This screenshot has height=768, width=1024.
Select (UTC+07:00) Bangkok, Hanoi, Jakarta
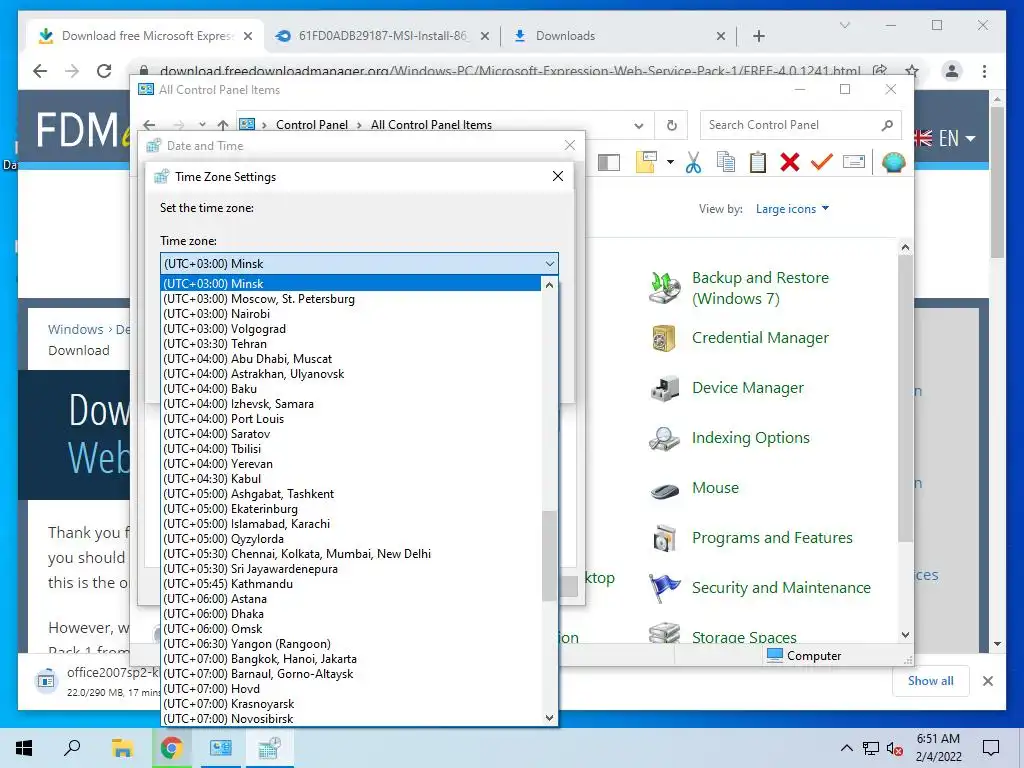(351, 660)
